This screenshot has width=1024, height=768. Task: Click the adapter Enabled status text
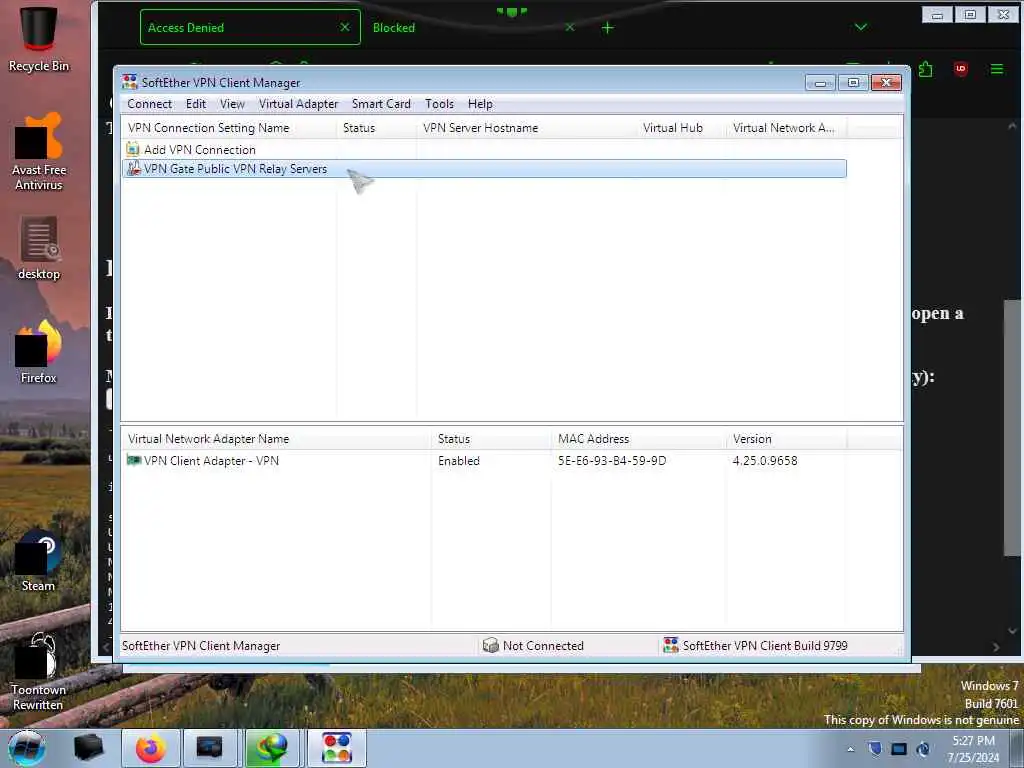tap(458, 460)
